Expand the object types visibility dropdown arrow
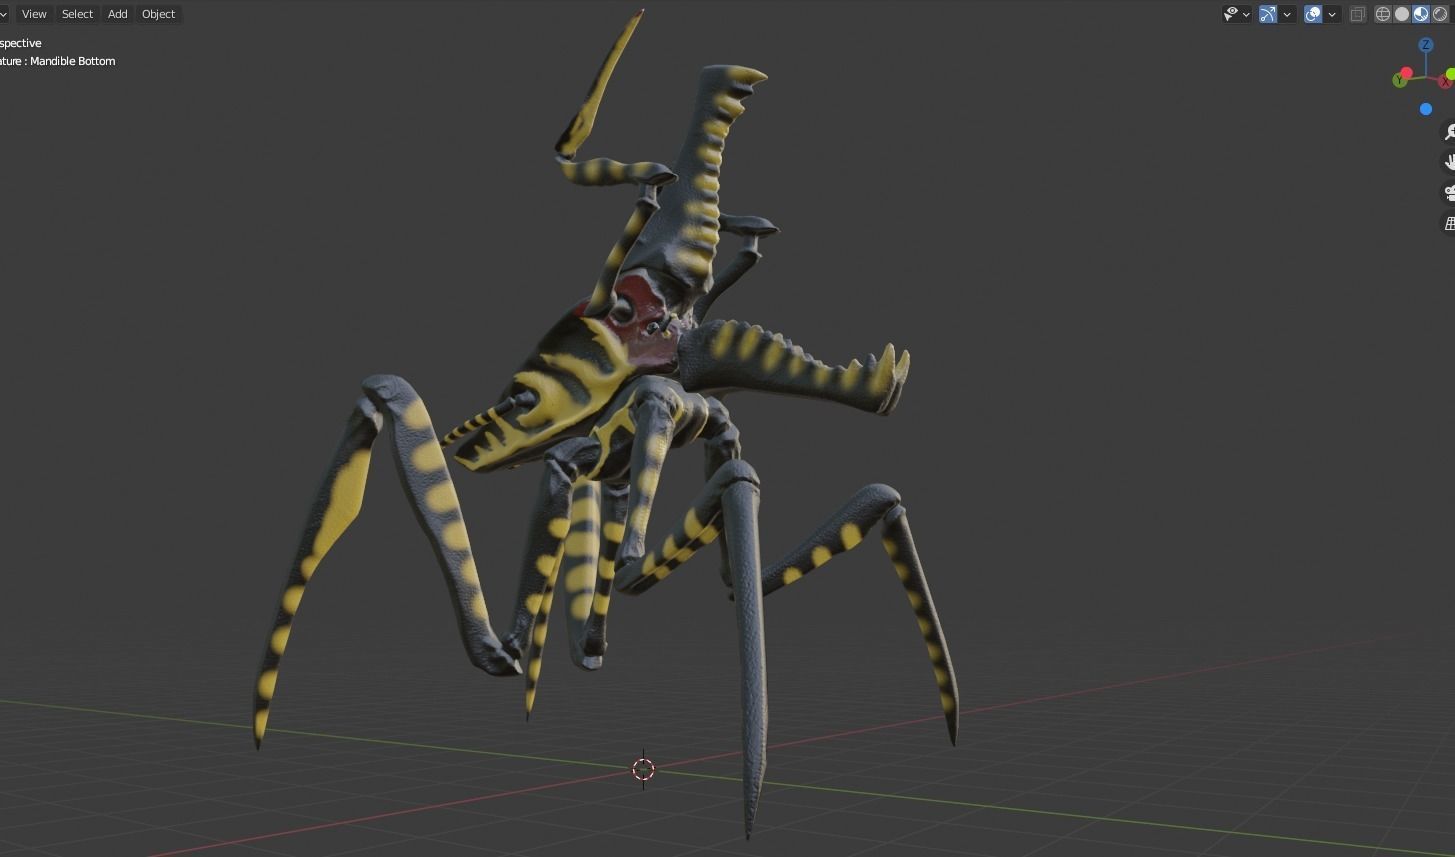Screen dimensions: 1455x857 [x=1246, y=14]
